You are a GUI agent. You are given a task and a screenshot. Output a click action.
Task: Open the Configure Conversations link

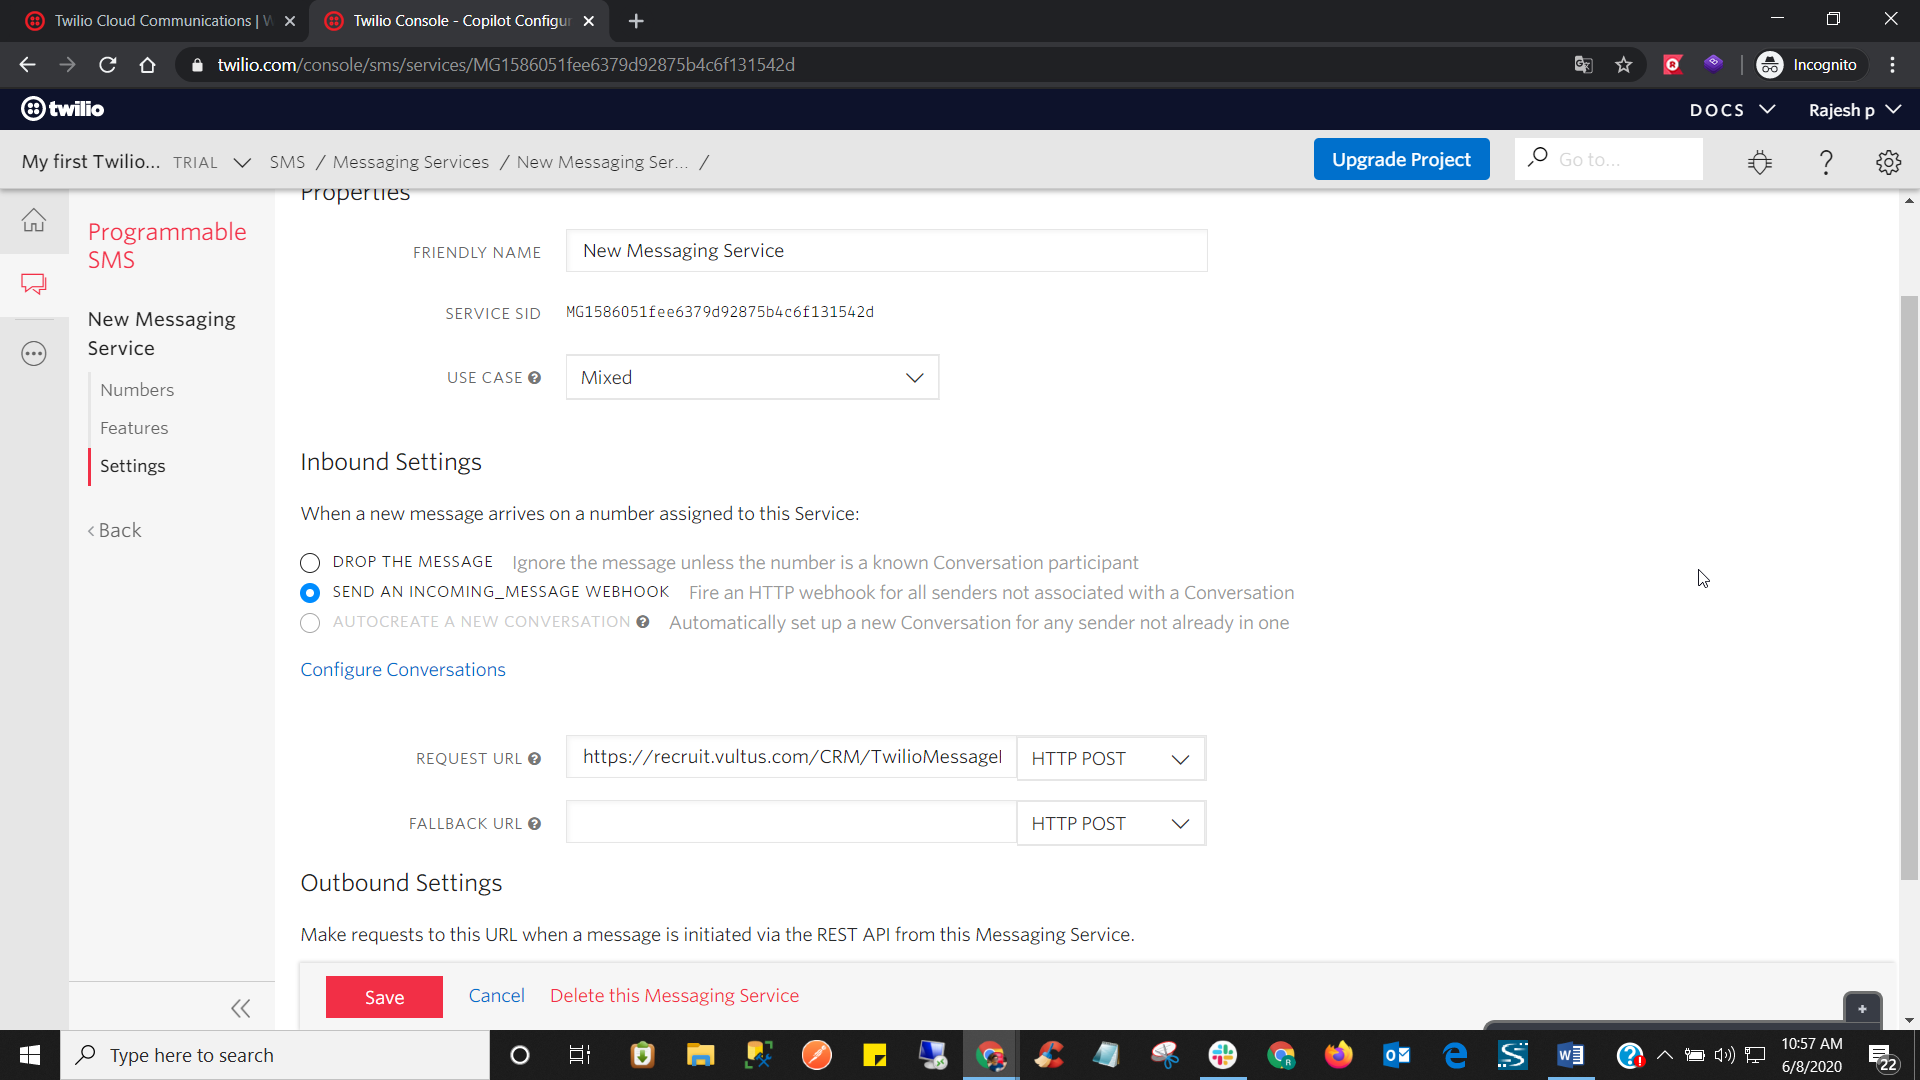403,670
